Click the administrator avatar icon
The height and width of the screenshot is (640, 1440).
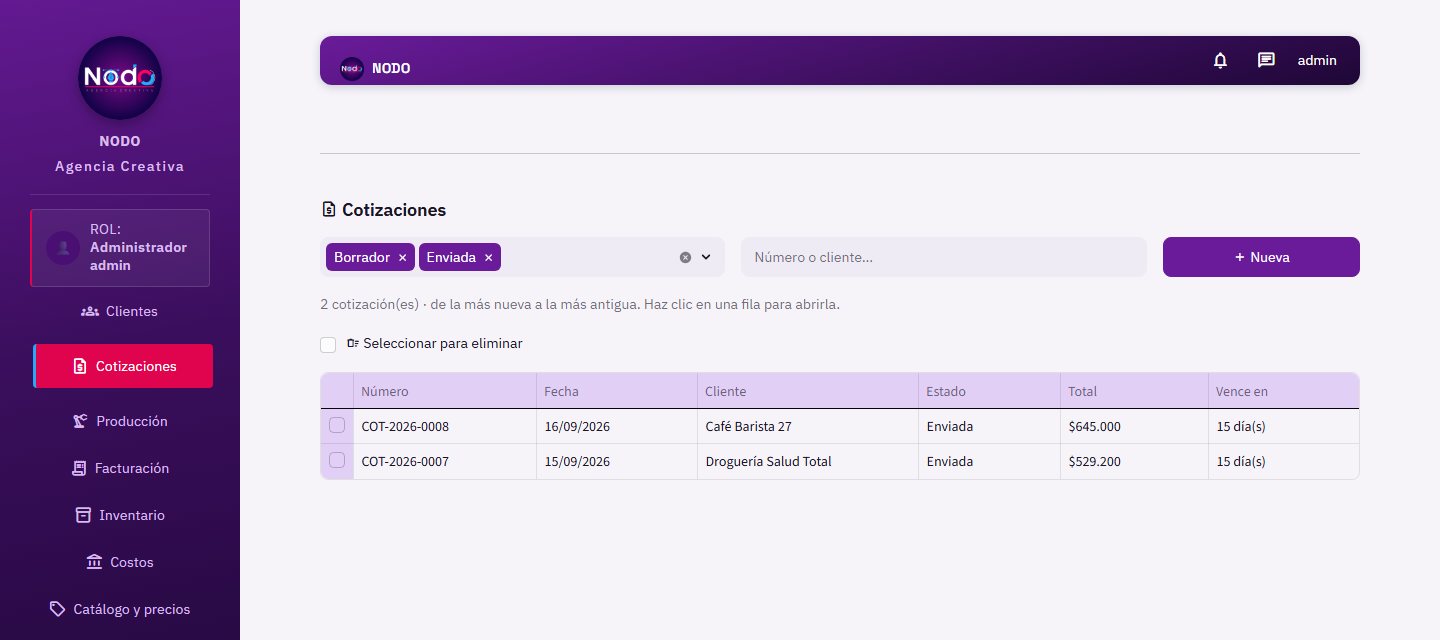pyautogui.click(x=64, y=247)
